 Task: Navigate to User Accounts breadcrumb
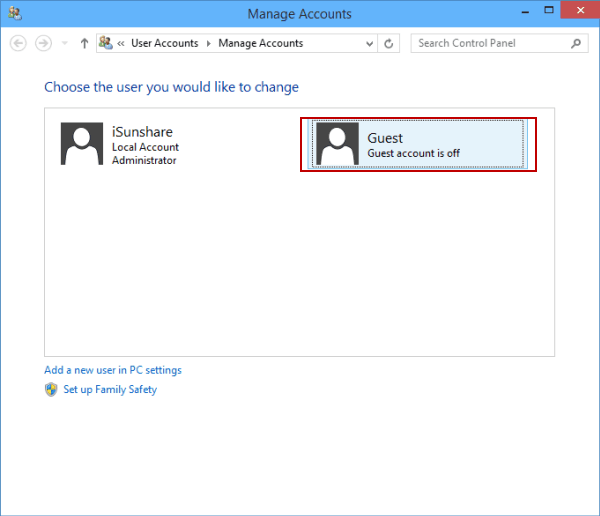tap(165, 43)
